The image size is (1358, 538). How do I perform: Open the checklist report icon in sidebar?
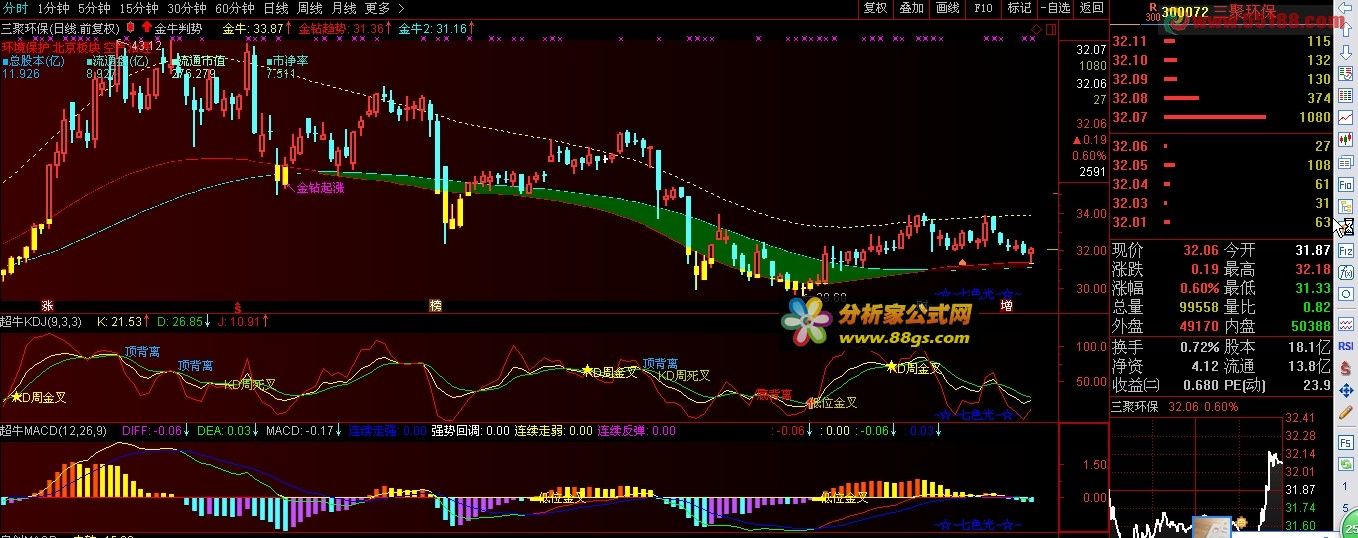coord(1346,74)
